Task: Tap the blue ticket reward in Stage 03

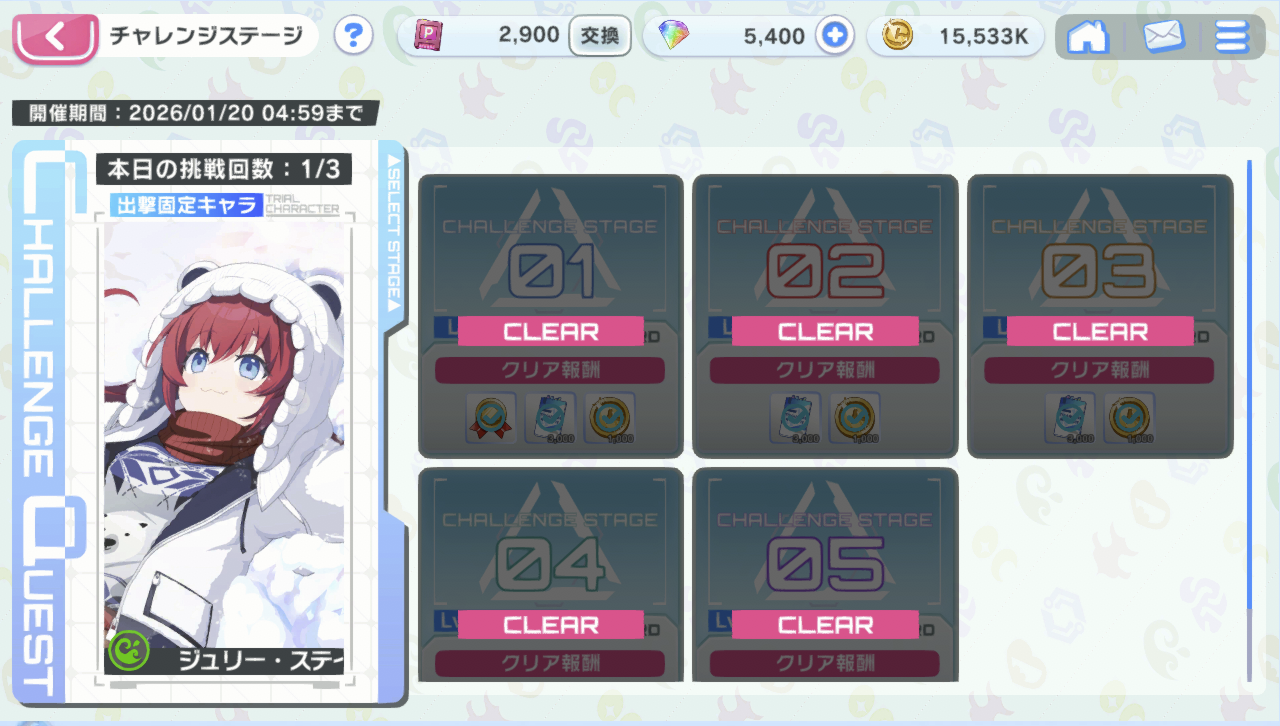Action: coord(1071,418)
